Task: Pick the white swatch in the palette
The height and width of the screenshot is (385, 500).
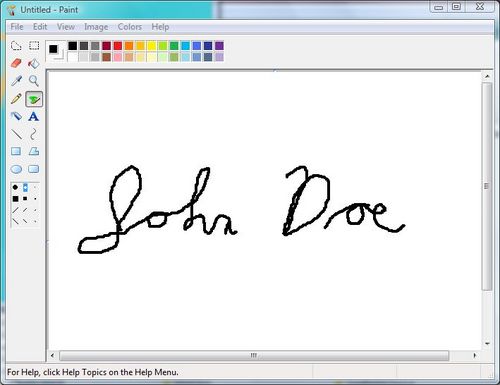Action: click(72, 57)
